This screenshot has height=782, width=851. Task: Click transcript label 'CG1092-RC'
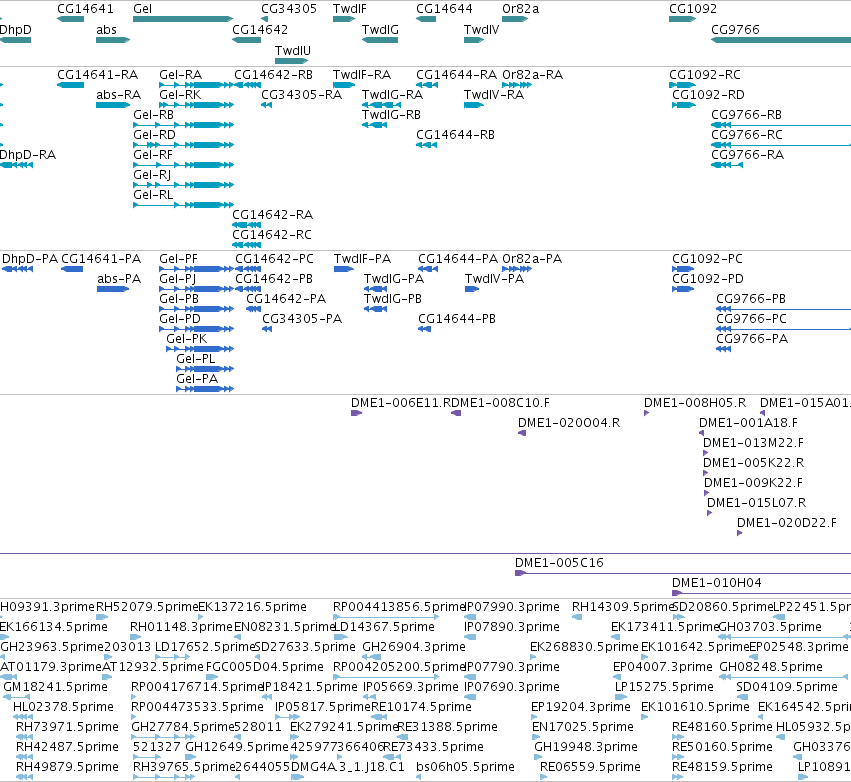(x=705, y=75)
